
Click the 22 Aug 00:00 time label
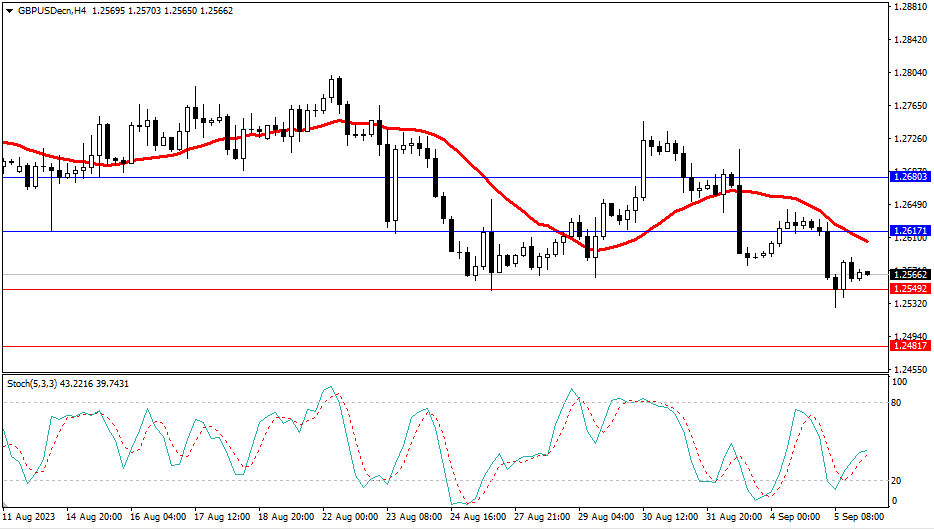tap(350, 518)
